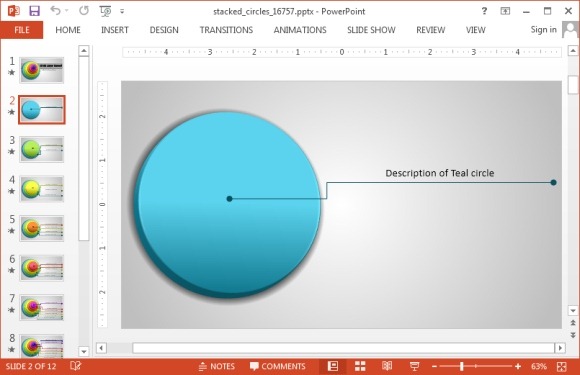The width and height of the screenshot is (580, 375).
Task: Switch to Reading View
Action: (387, 366)
